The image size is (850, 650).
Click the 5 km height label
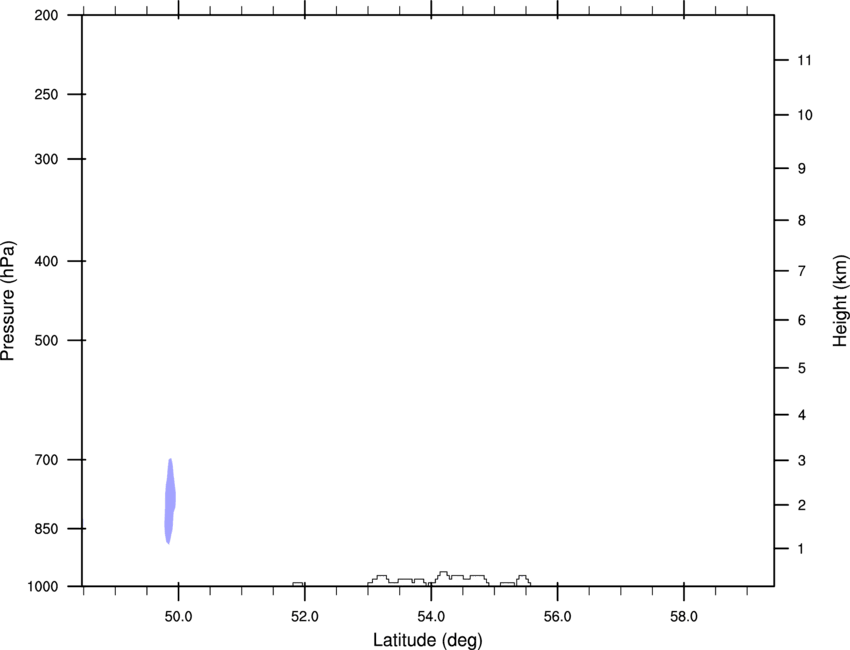click(801, 369)
